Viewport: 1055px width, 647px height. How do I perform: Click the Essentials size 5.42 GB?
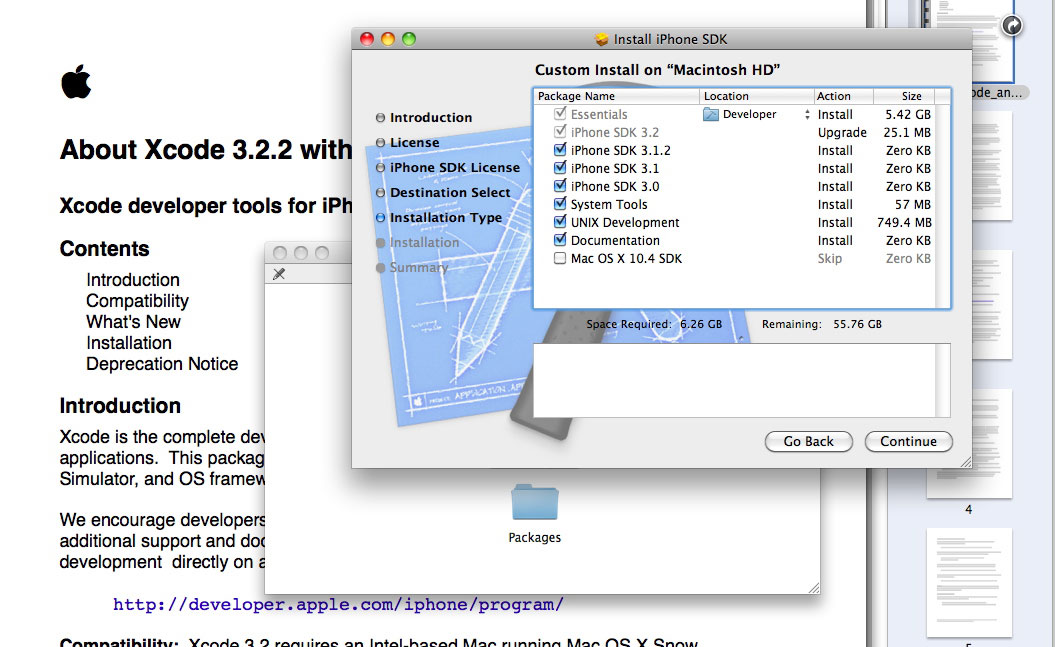(x=908, y=114)
